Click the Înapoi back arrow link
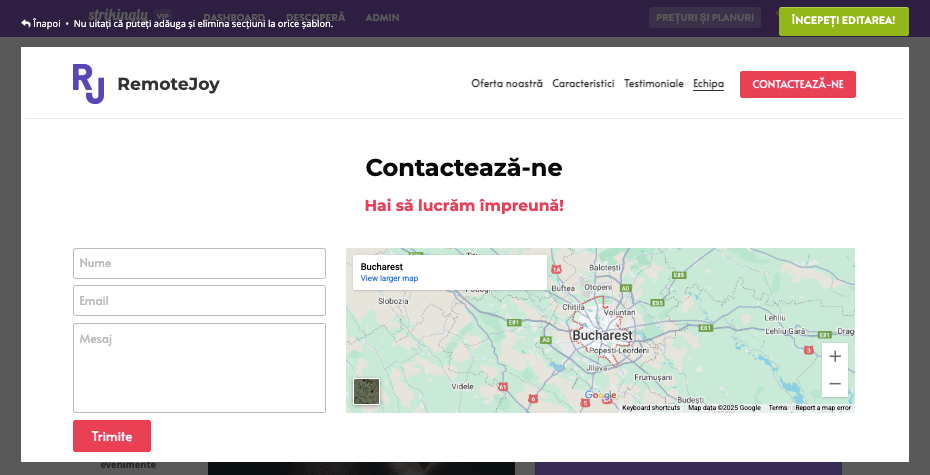930x475 pixels. click(x=41, y=24)
